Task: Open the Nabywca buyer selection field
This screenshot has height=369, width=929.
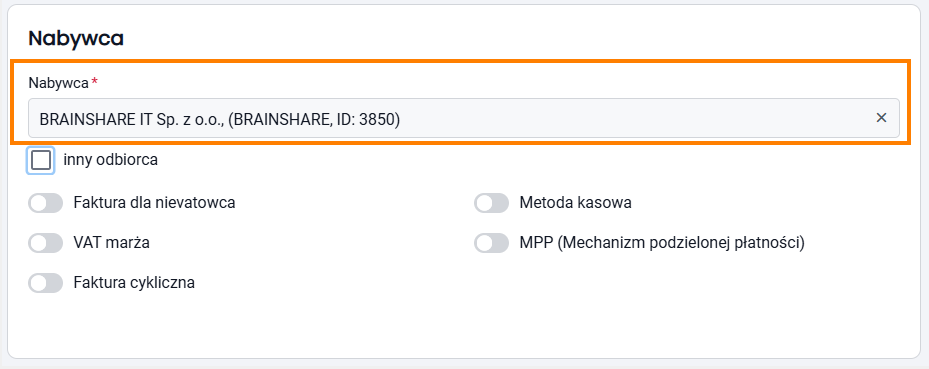Action: pos(464,118)
